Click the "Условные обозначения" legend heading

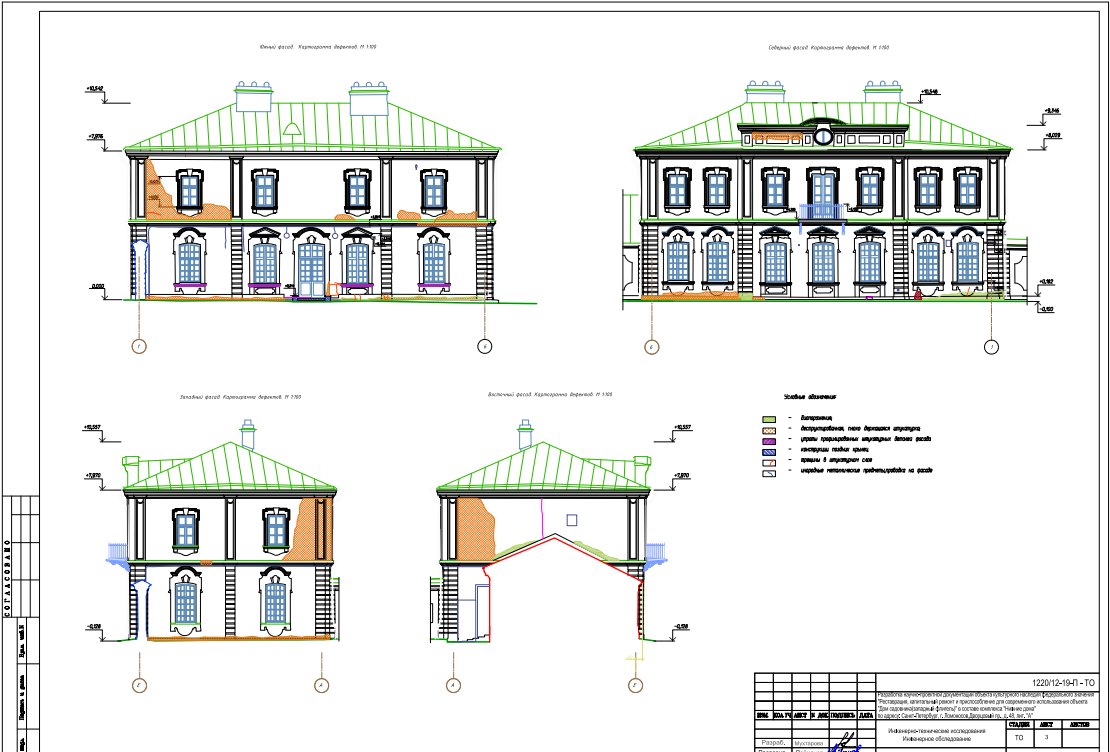pos(811,398)
